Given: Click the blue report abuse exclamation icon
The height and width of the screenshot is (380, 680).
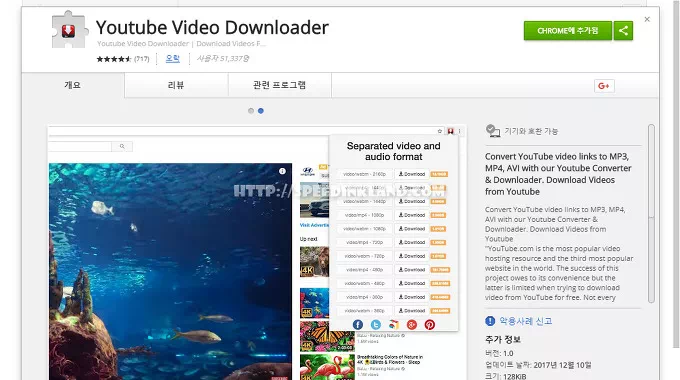Looking at the screenshot, I should 490,321.
